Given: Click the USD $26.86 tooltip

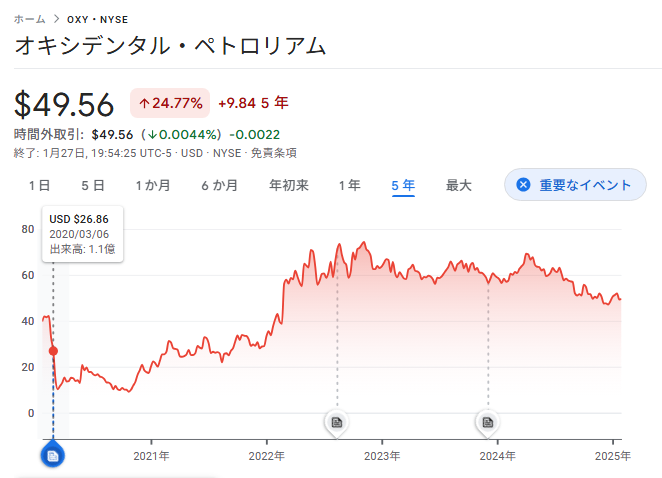Looking at the screenshot, I should click(83, 233).
